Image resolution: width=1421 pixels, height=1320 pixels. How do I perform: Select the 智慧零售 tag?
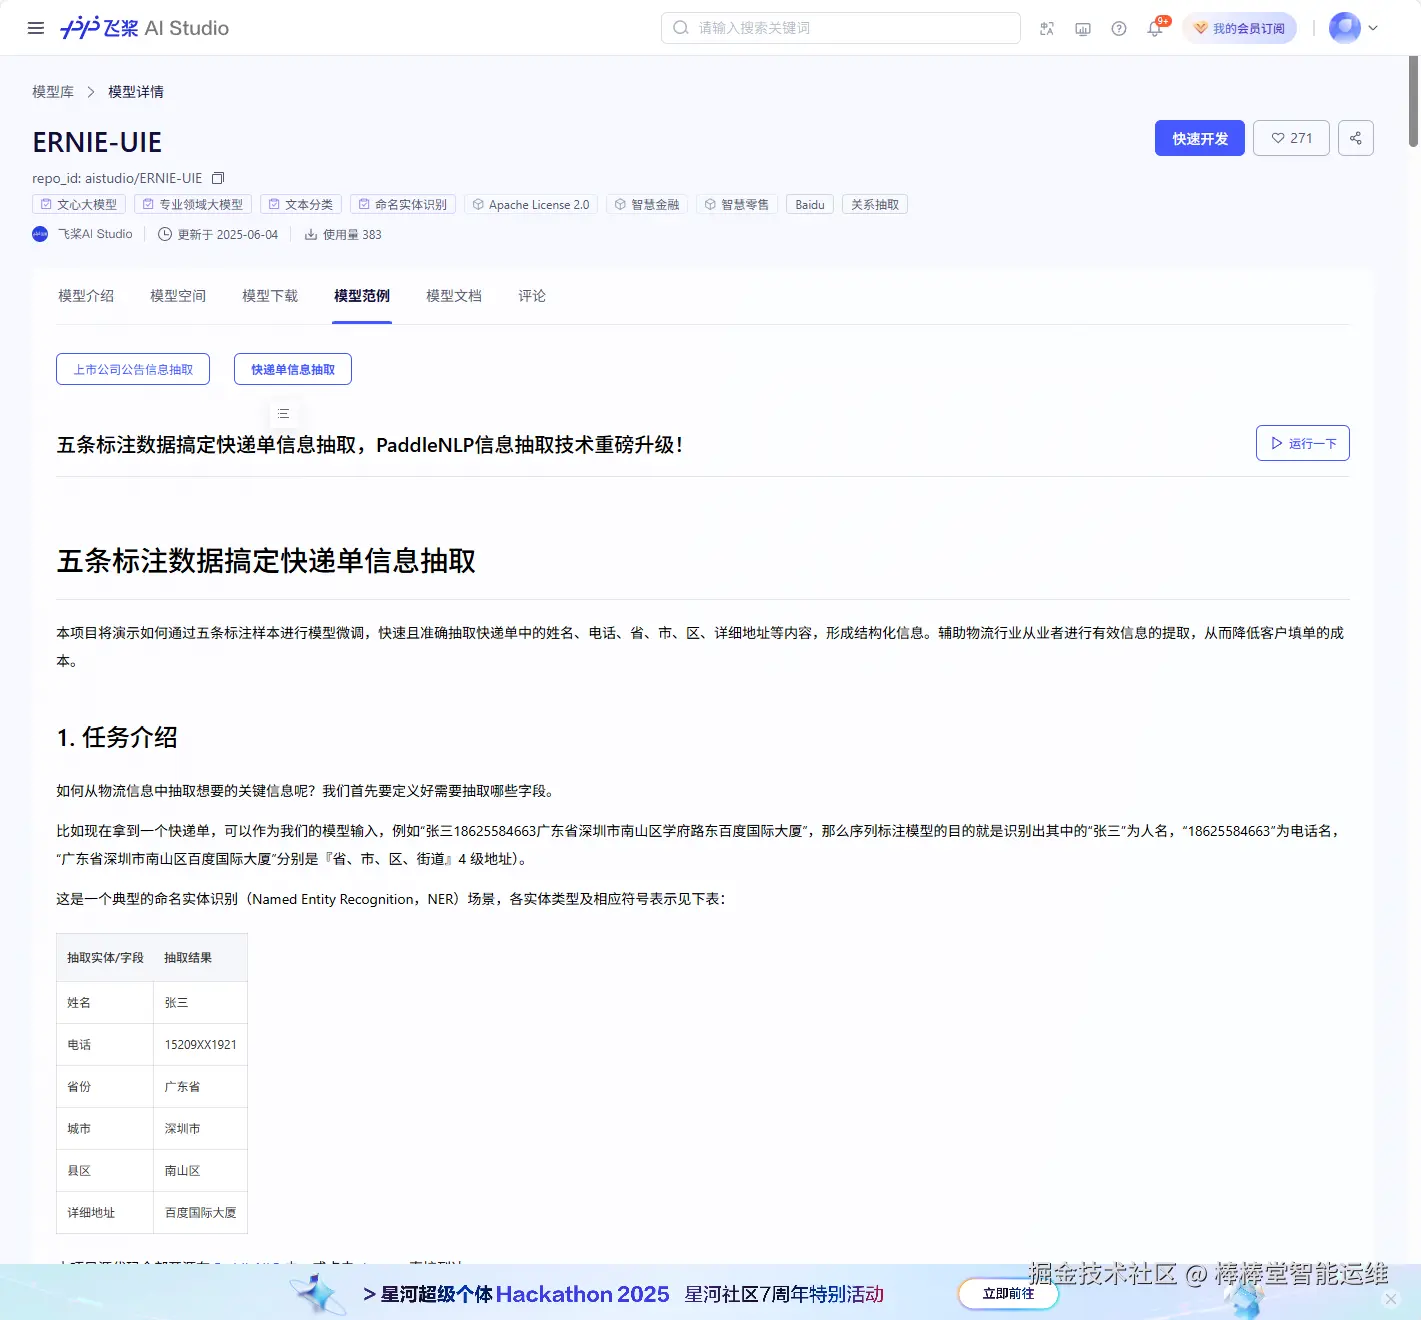[737, 204]
